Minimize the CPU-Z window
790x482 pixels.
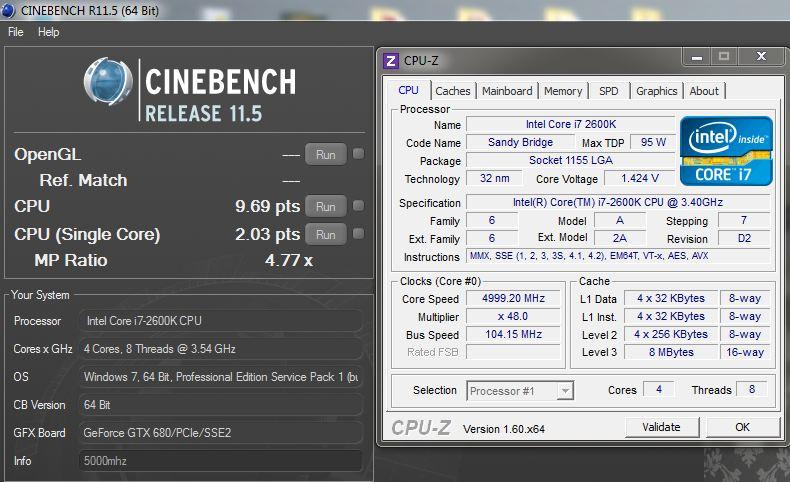697,57
